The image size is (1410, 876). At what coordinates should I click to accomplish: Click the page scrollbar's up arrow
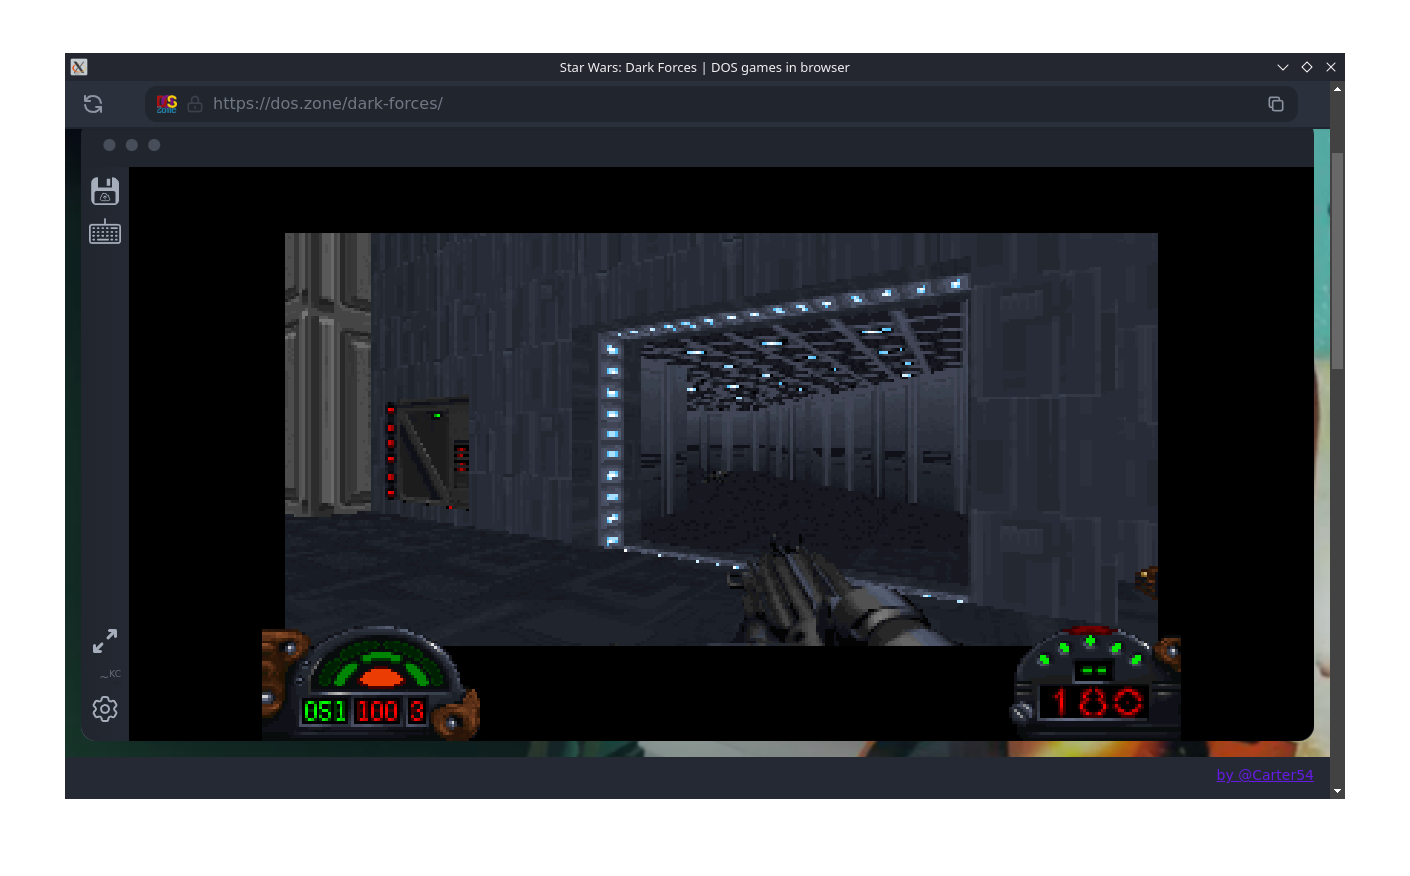(1338, 89)
